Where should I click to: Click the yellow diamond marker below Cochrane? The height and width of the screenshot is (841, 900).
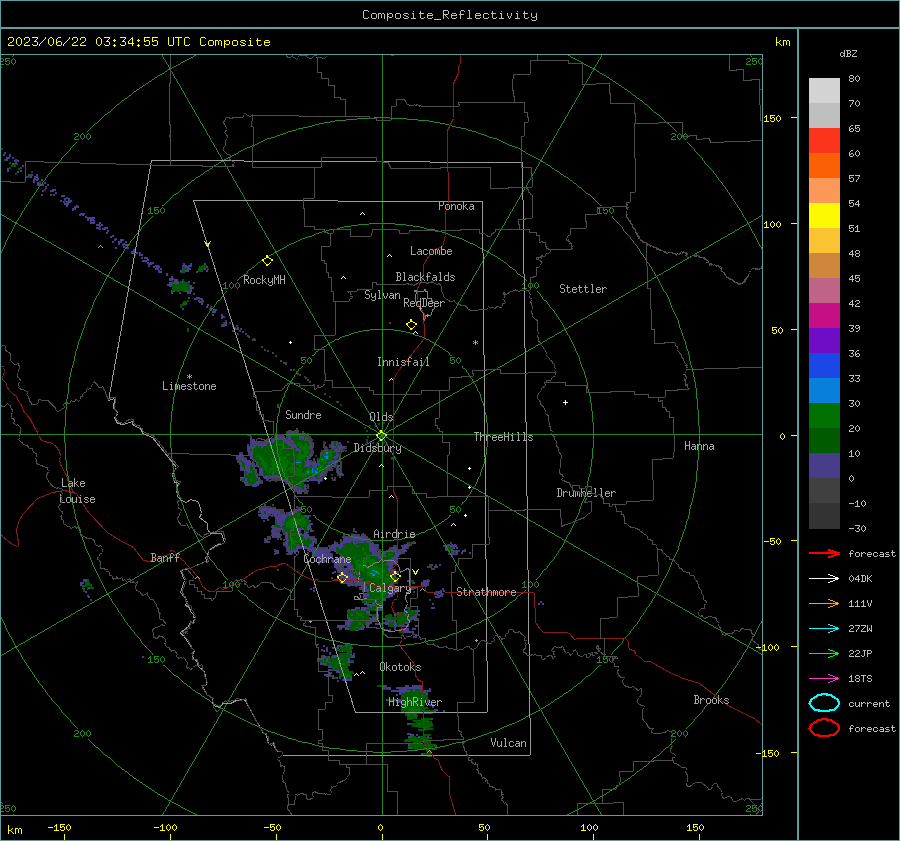(x=343, y=578)
